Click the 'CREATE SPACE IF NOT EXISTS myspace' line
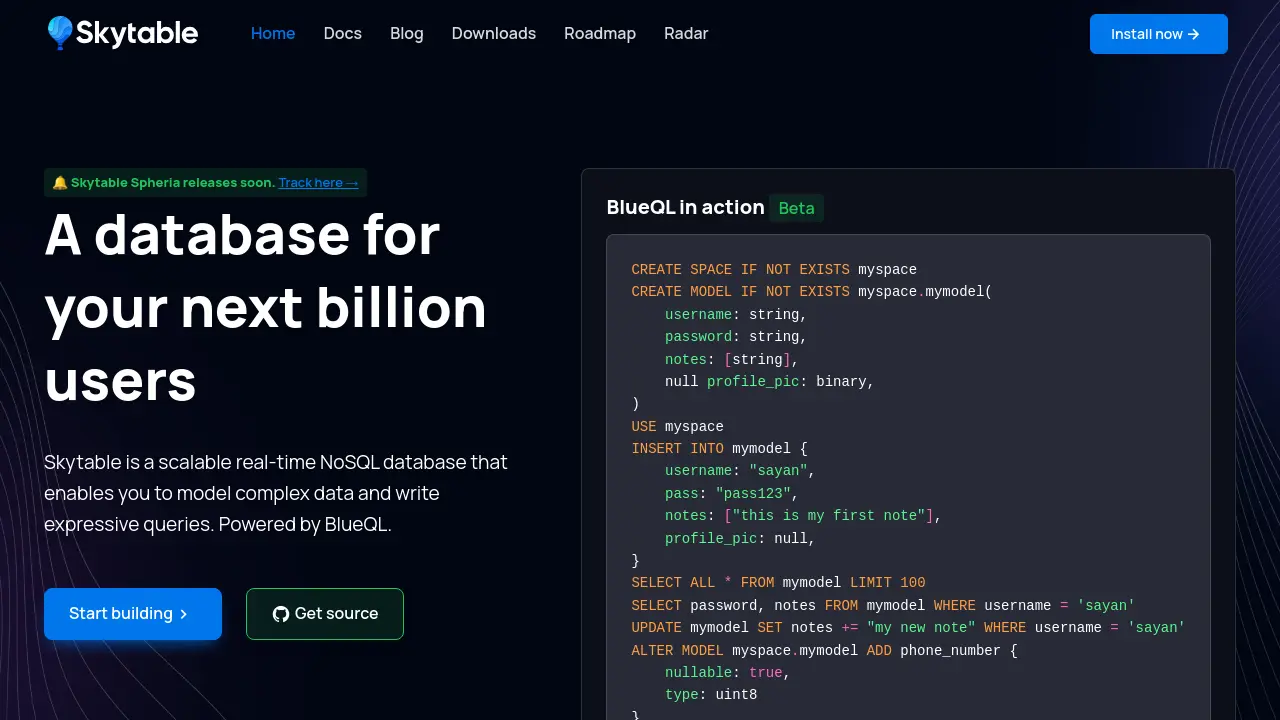This screenshot has height=720, width=1280. [774, 270]
